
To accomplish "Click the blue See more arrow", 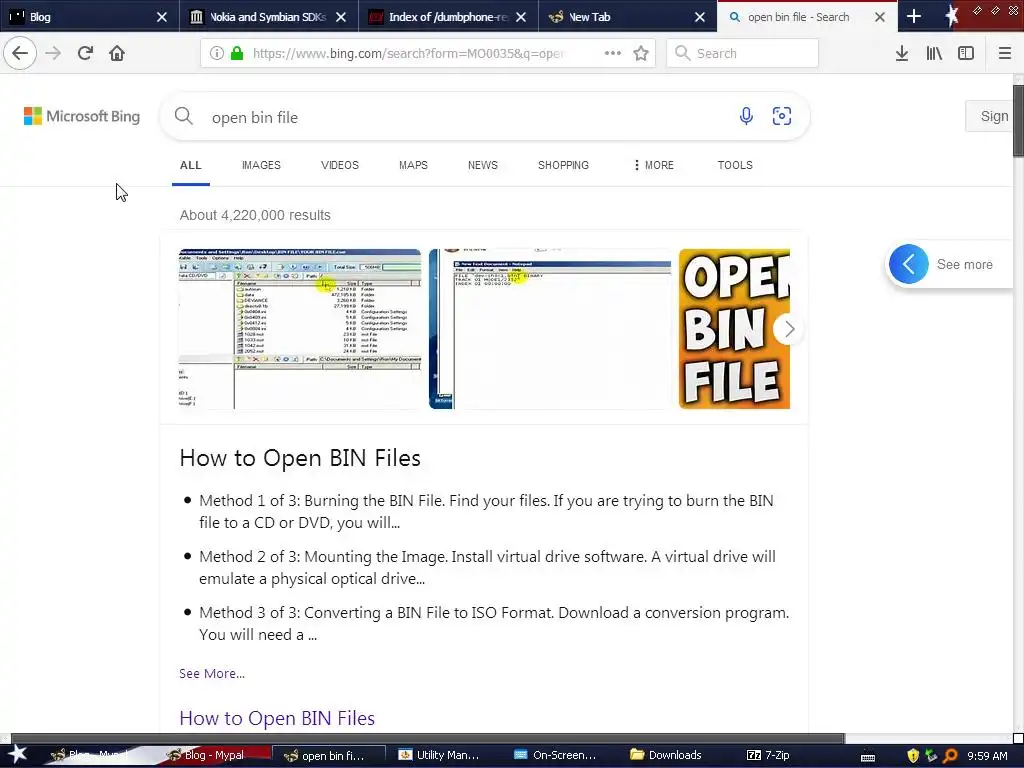I will tap(908, 264).
